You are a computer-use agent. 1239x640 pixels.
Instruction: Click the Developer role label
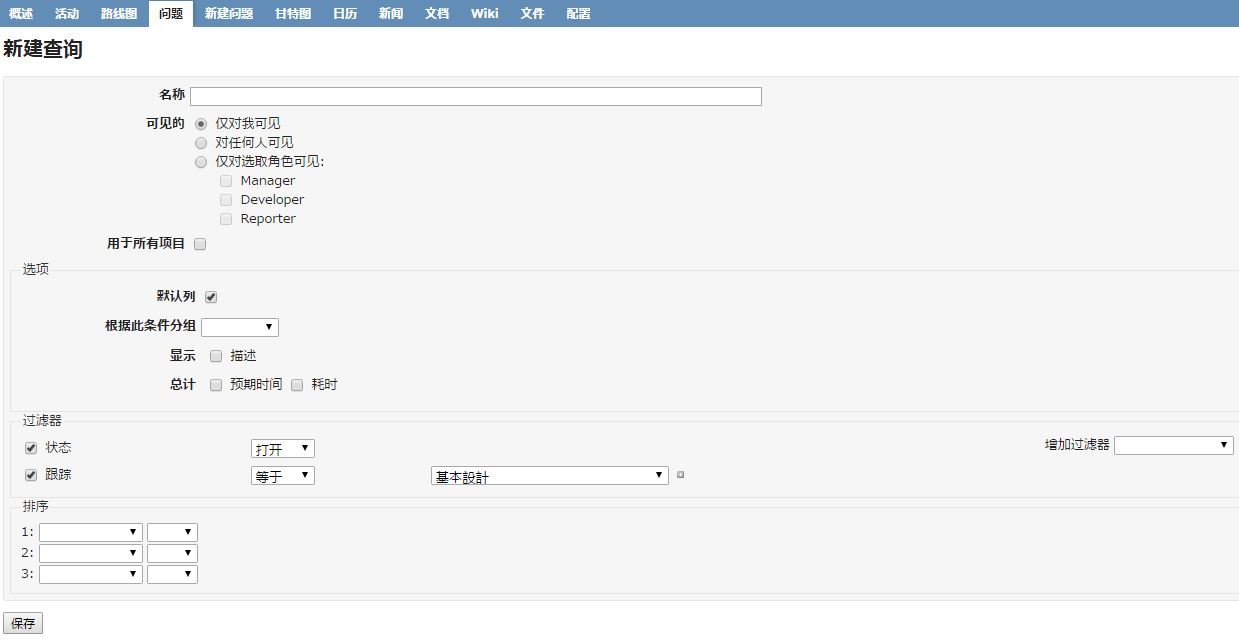click(272, 200)
